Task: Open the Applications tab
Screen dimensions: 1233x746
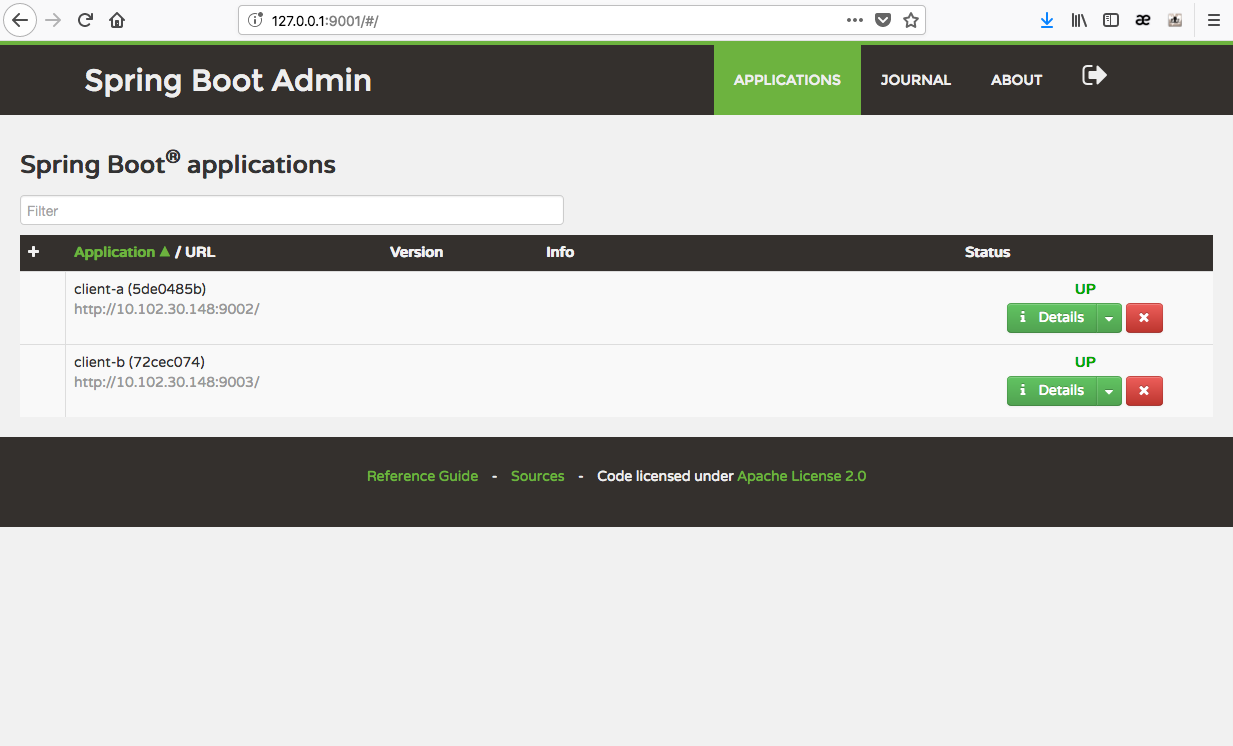Action: [x=787, y=80]
